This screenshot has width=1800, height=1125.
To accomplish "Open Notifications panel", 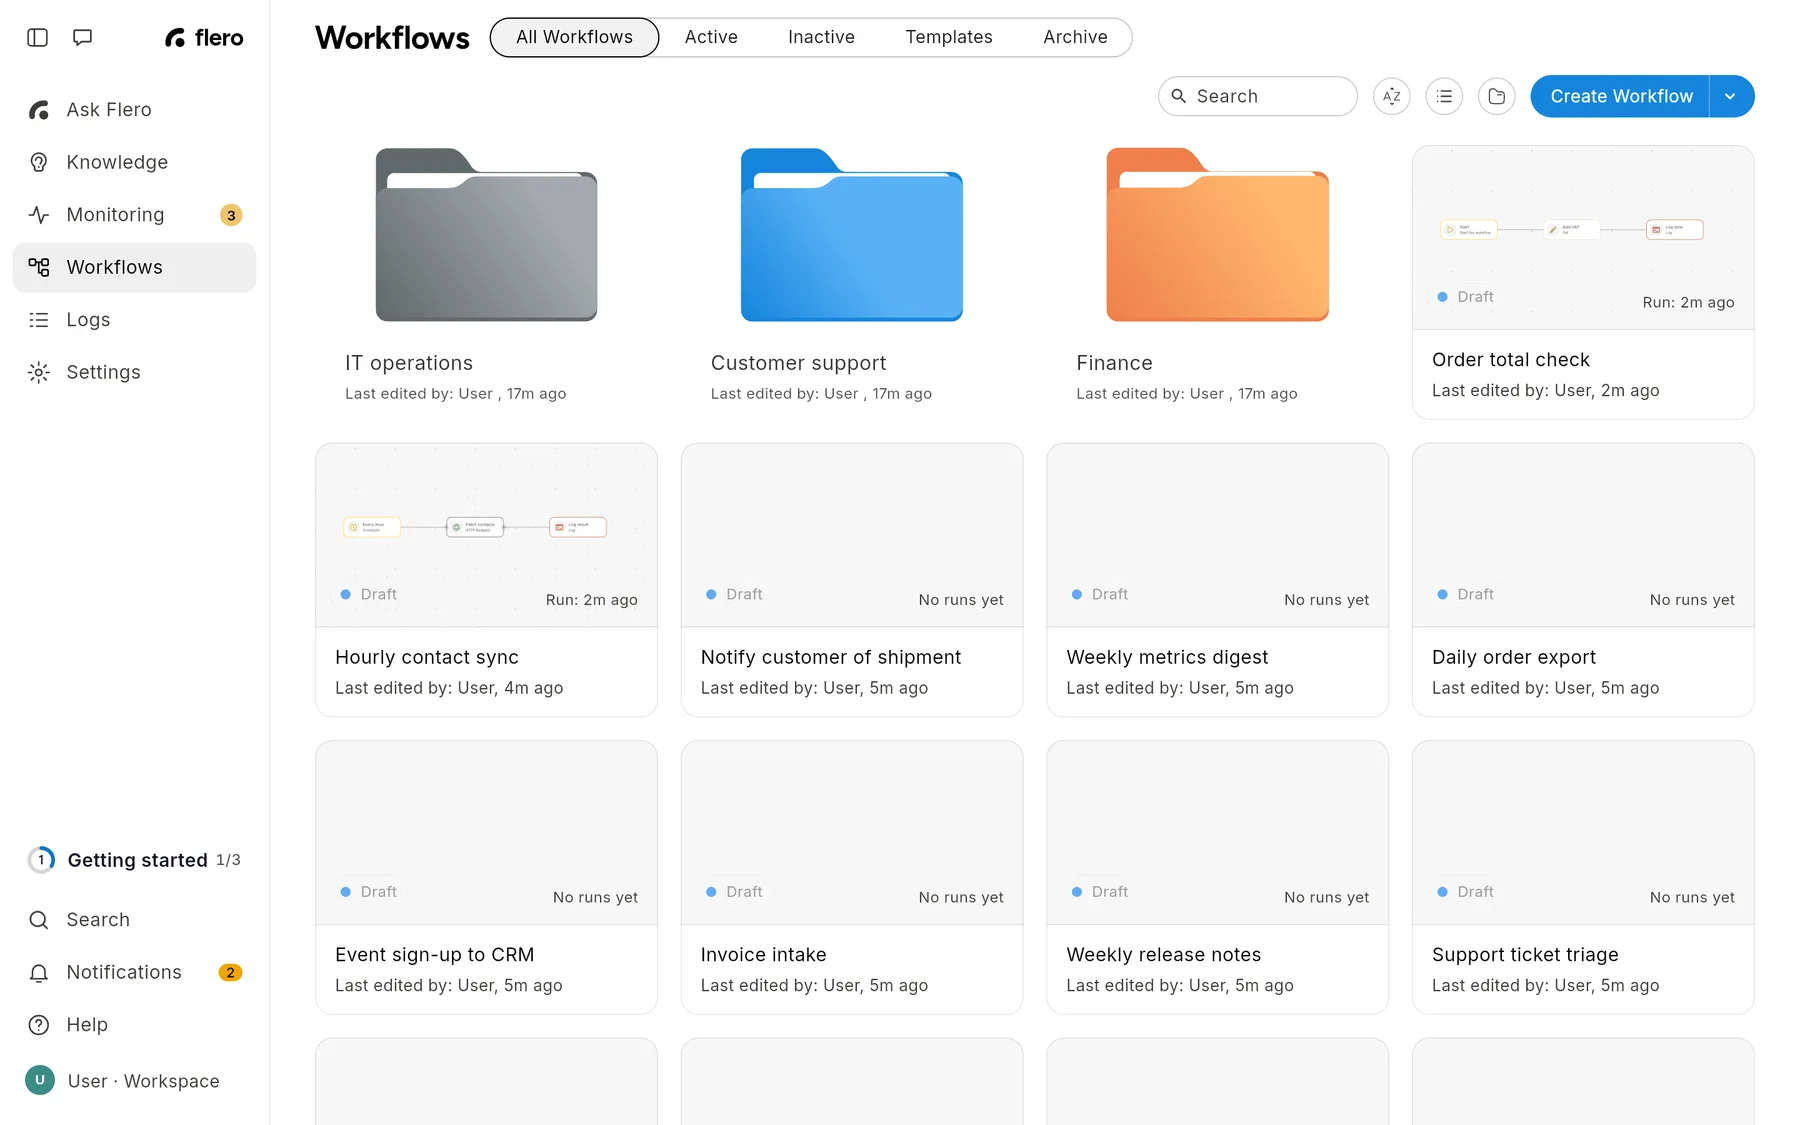I will pyautogui.click(x=134, y=972).
